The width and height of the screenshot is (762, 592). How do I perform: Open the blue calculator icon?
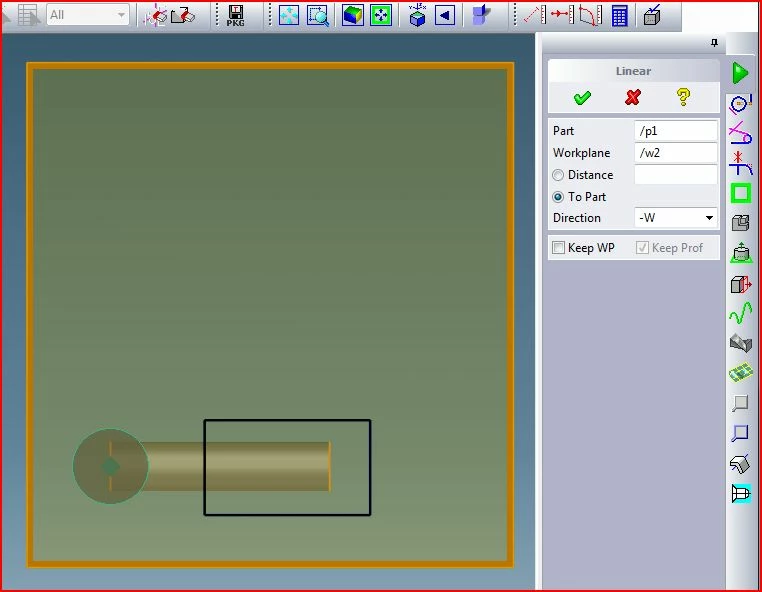tap(620, 16)
